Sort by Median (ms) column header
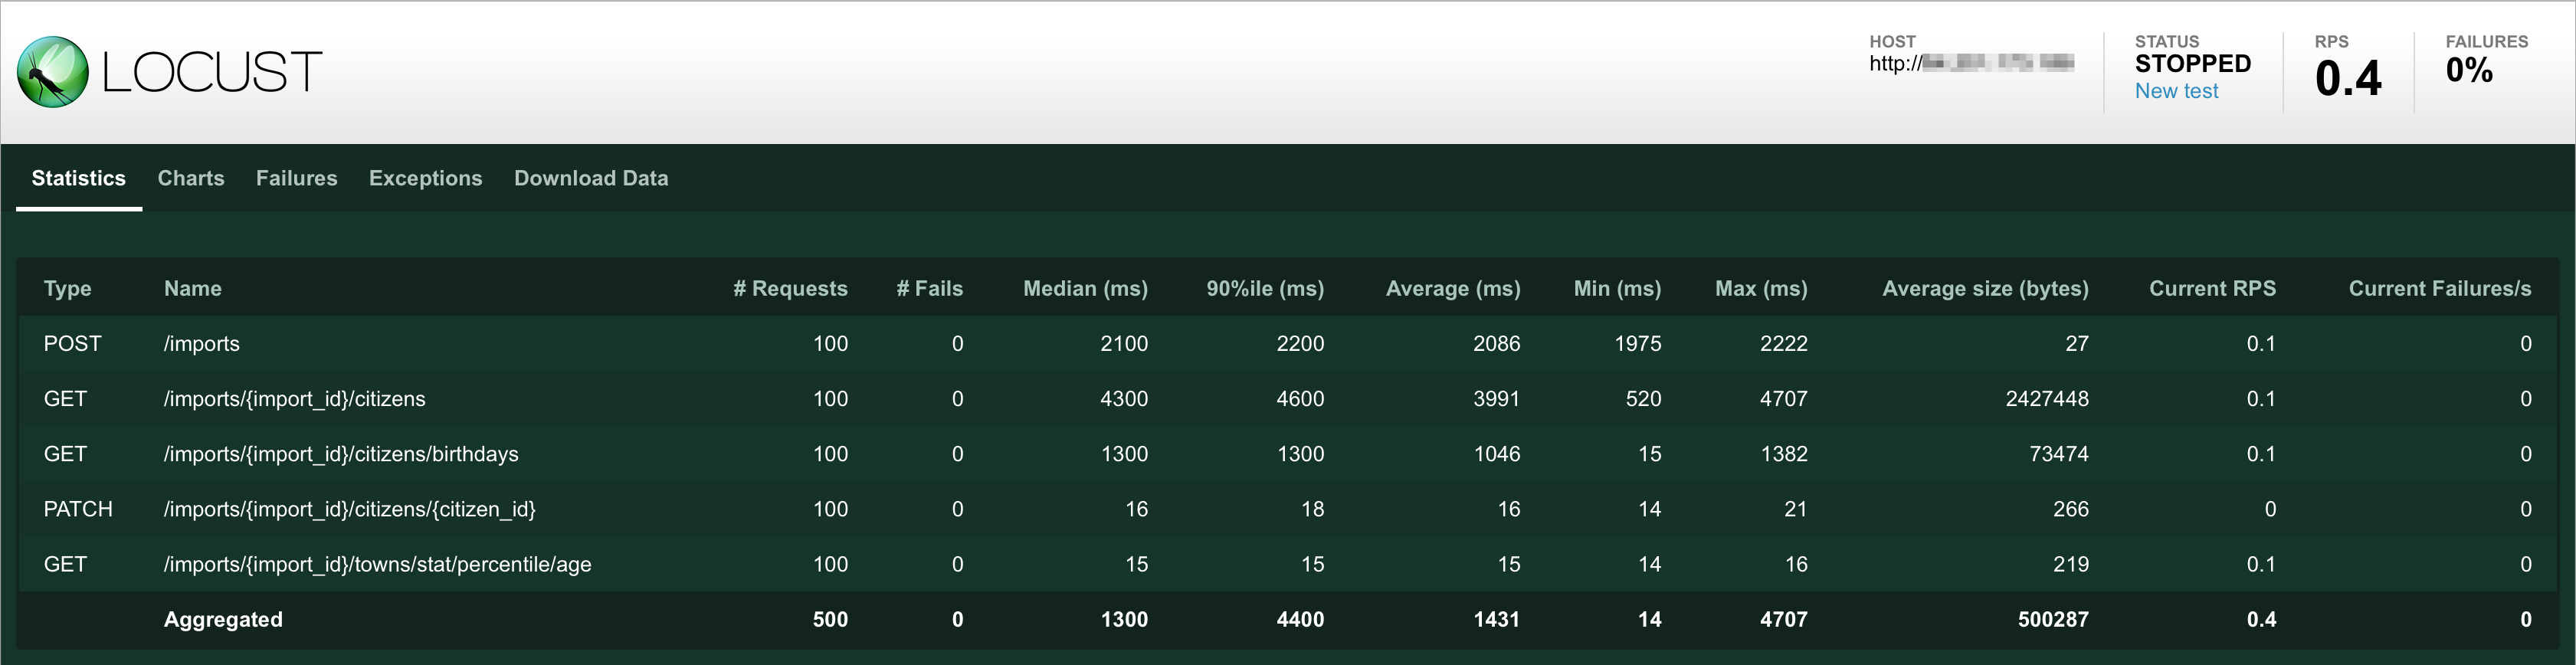2576x665 pixels. click(x=1085, y=288)
